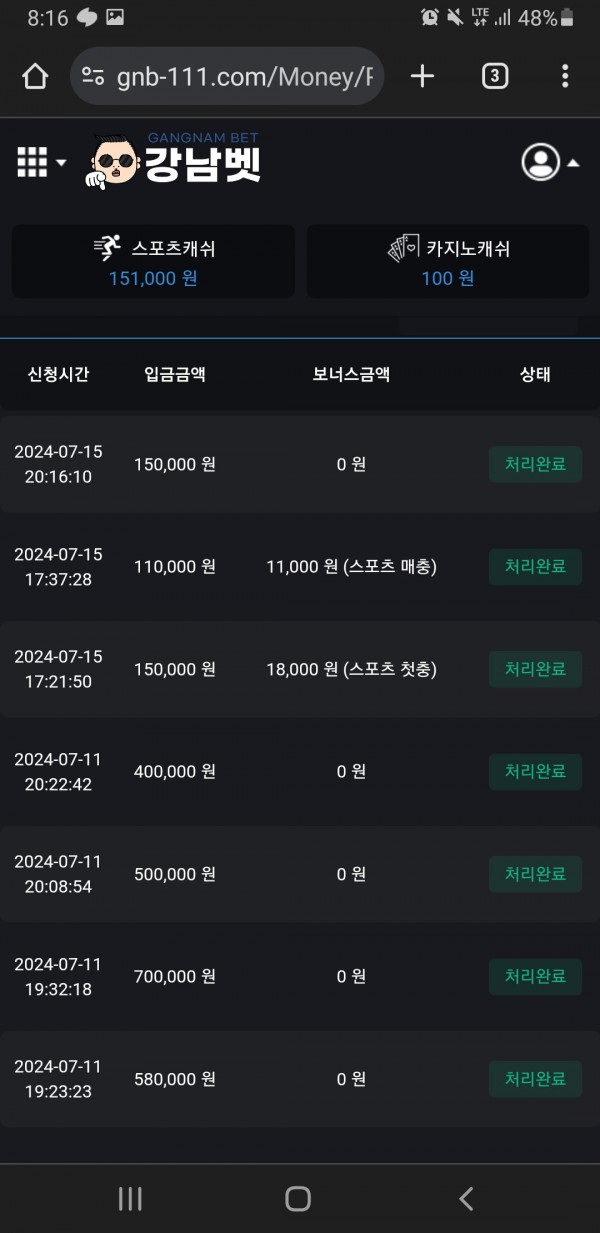
Task: Open a new tab with plus icon
Action: tap(422, 76)
